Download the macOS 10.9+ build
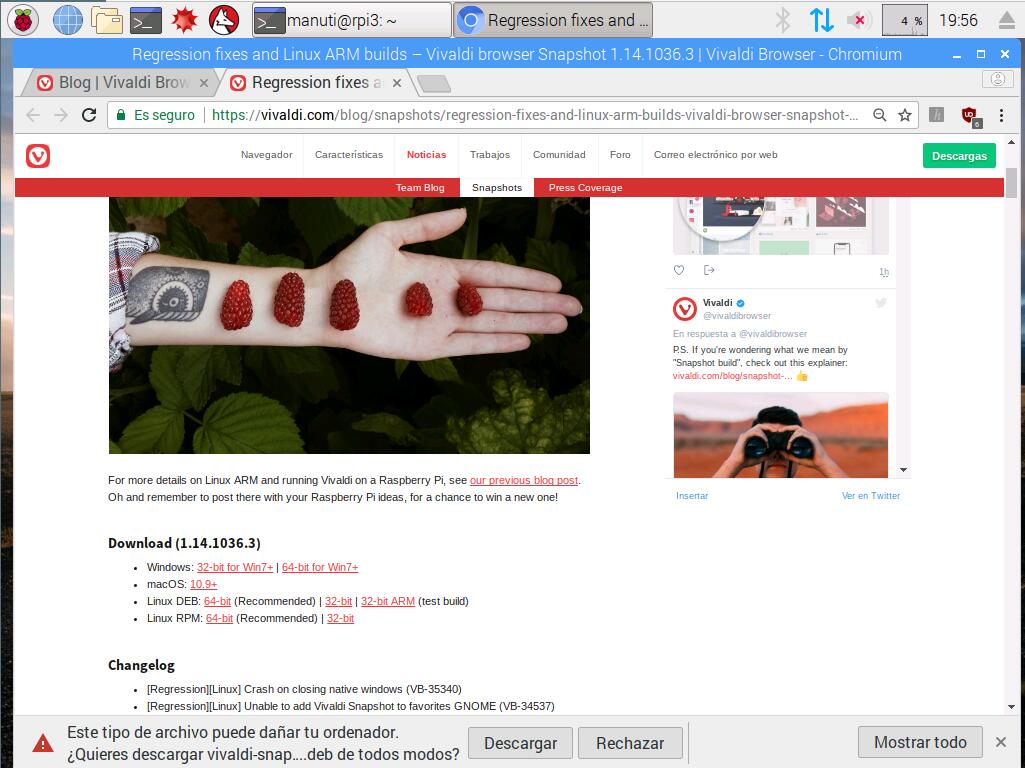1025x768 pixels. pos(203,584)
